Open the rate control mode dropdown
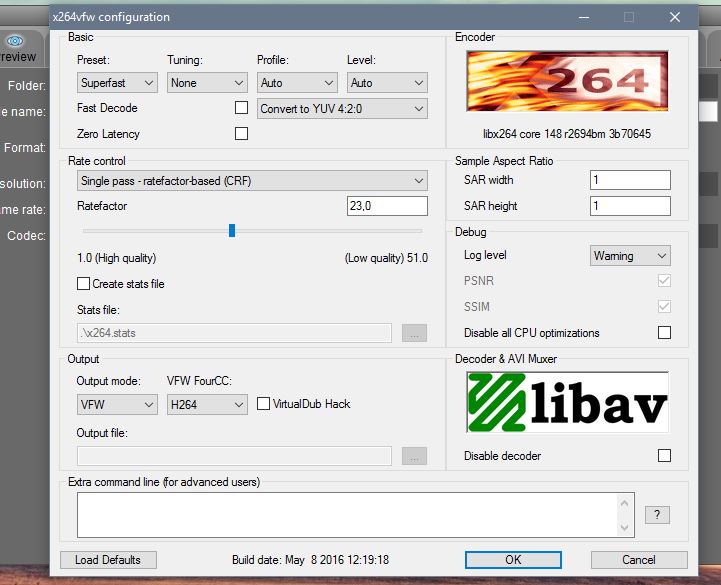The width and height of the screenshot is (721, 585). [252, 181]
